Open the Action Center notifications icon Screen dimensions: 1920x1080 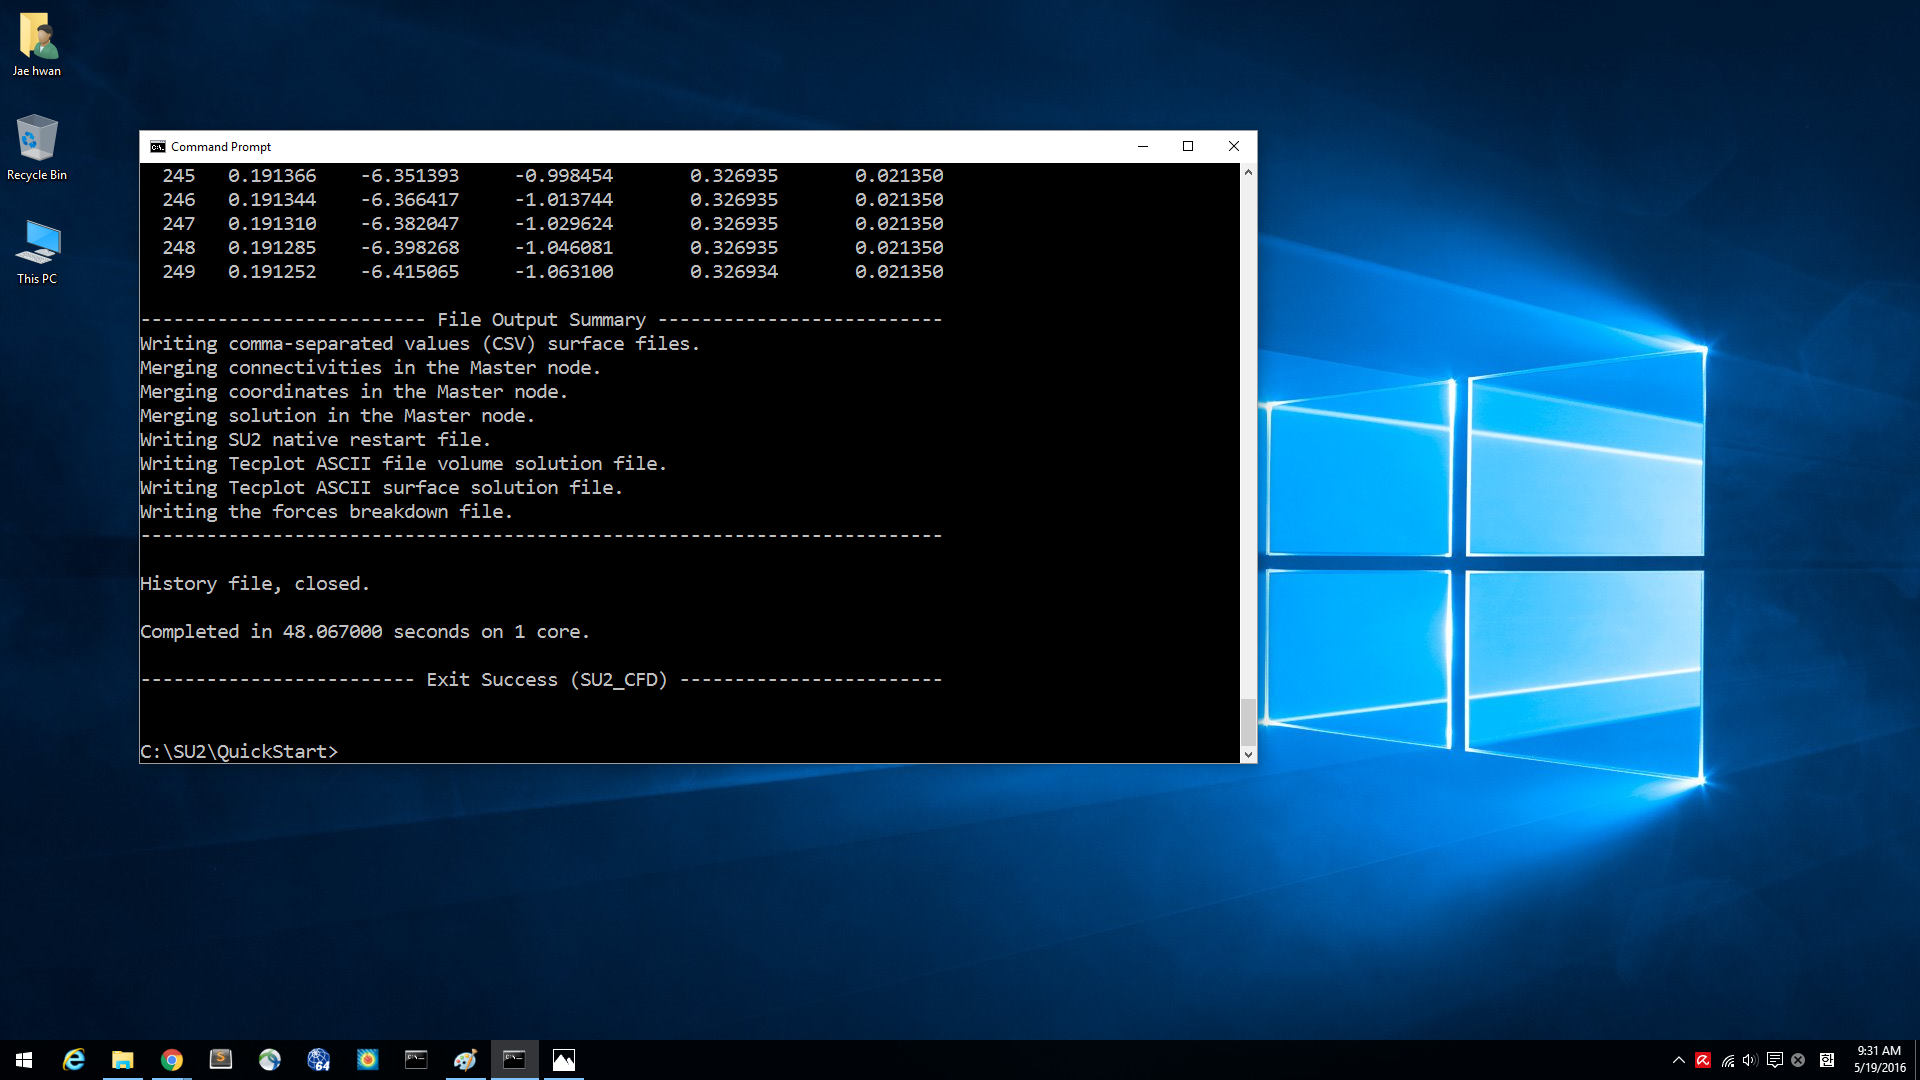[1774, 1060]
